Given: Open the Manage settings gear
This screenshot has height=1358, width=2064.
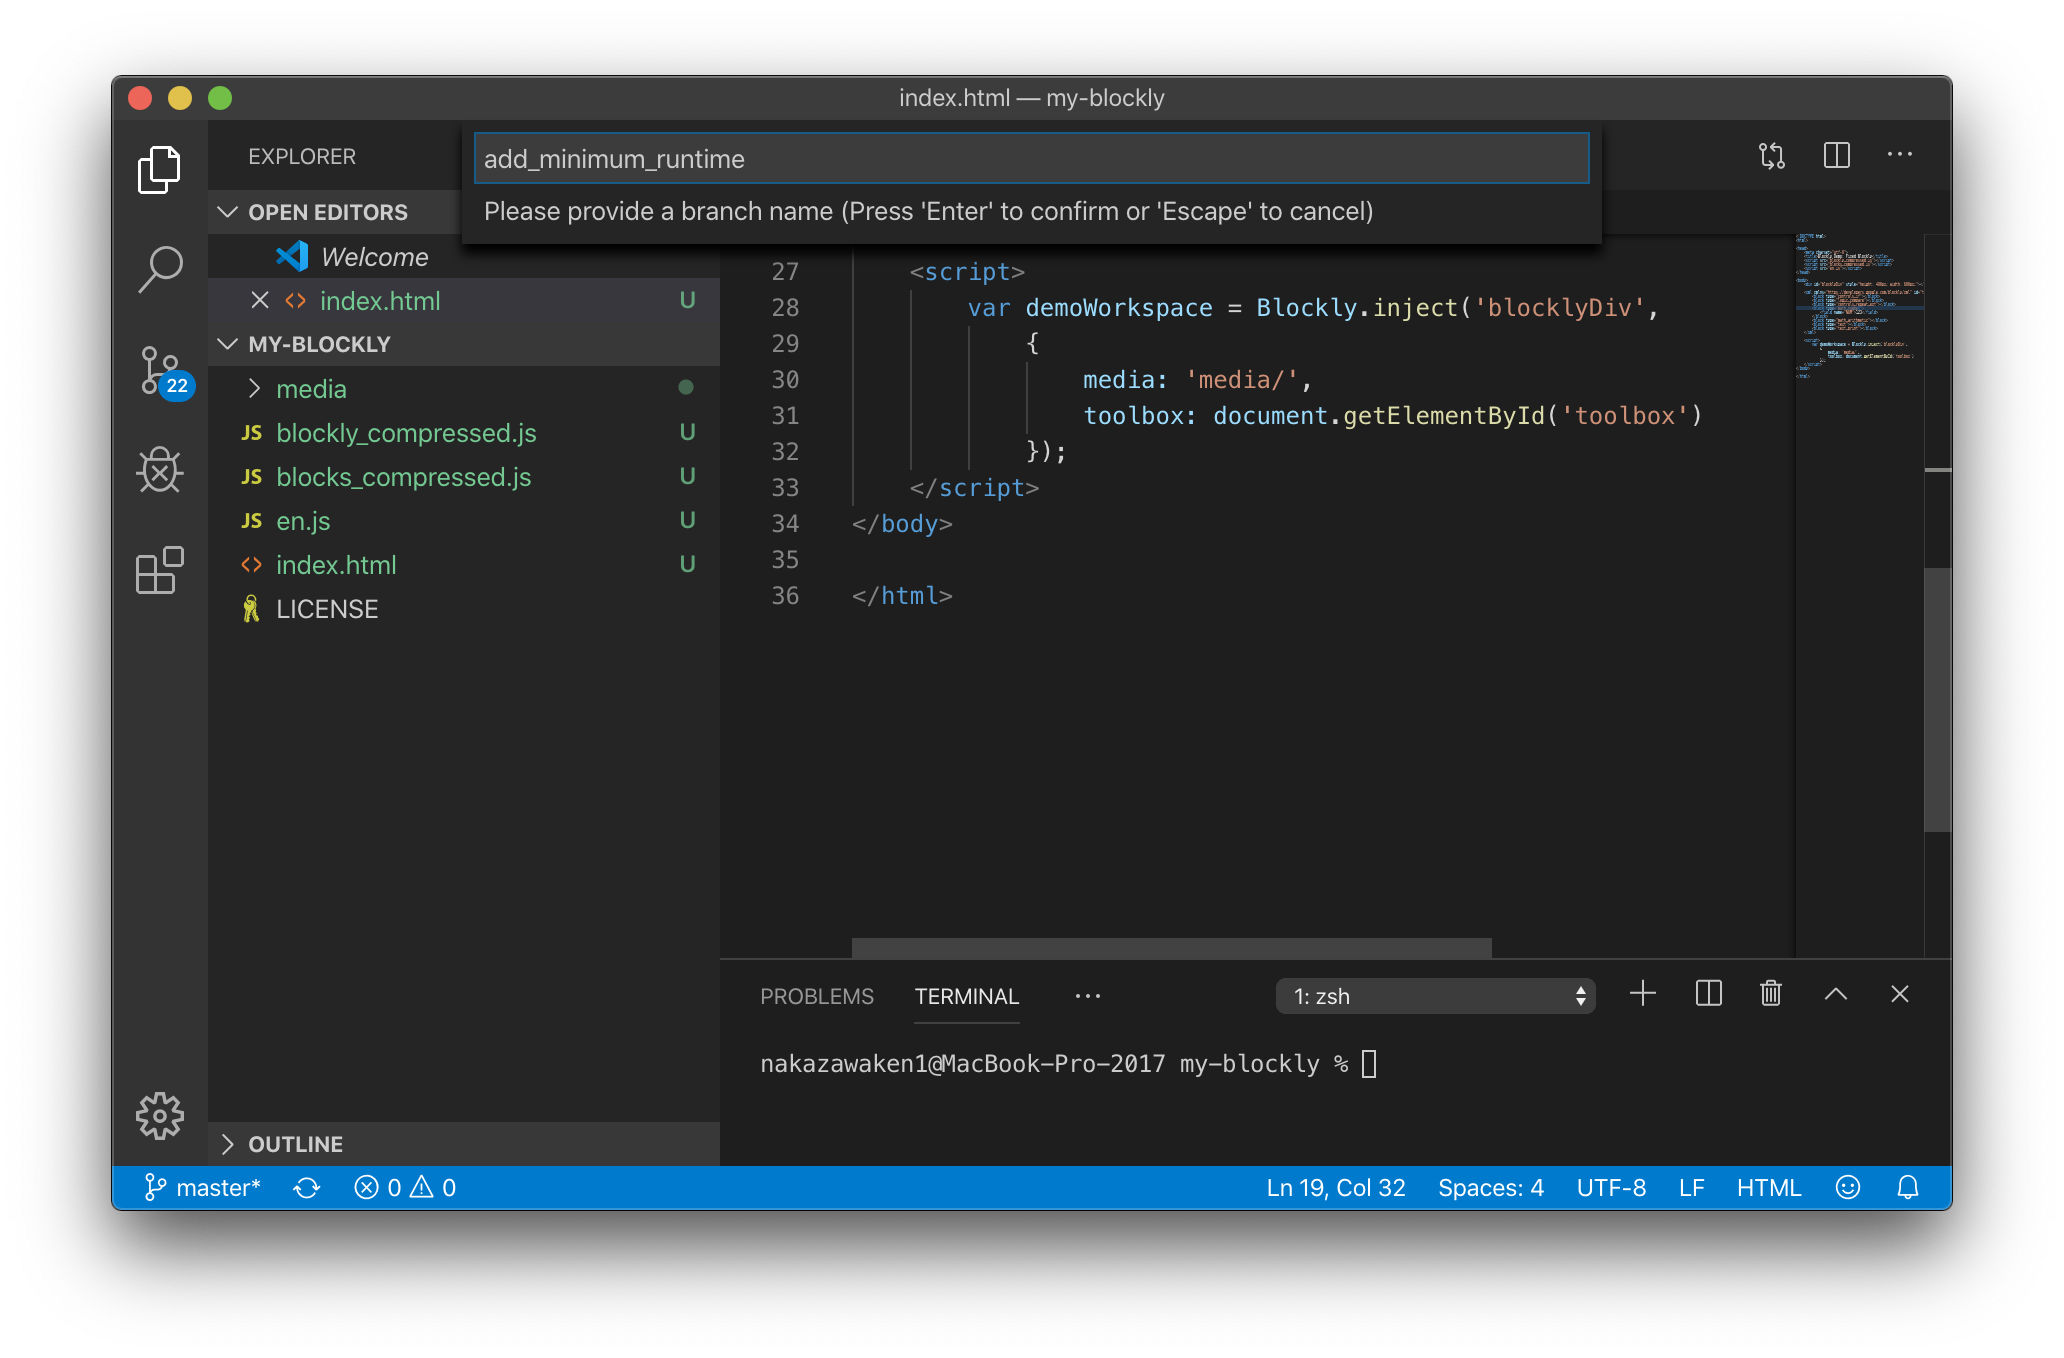Looking at the screenshot, I should click(161, 1116).
